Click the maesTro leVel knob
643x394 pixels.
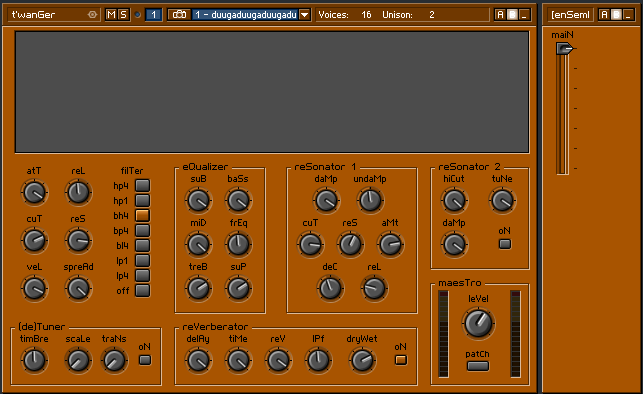point(478,323)
